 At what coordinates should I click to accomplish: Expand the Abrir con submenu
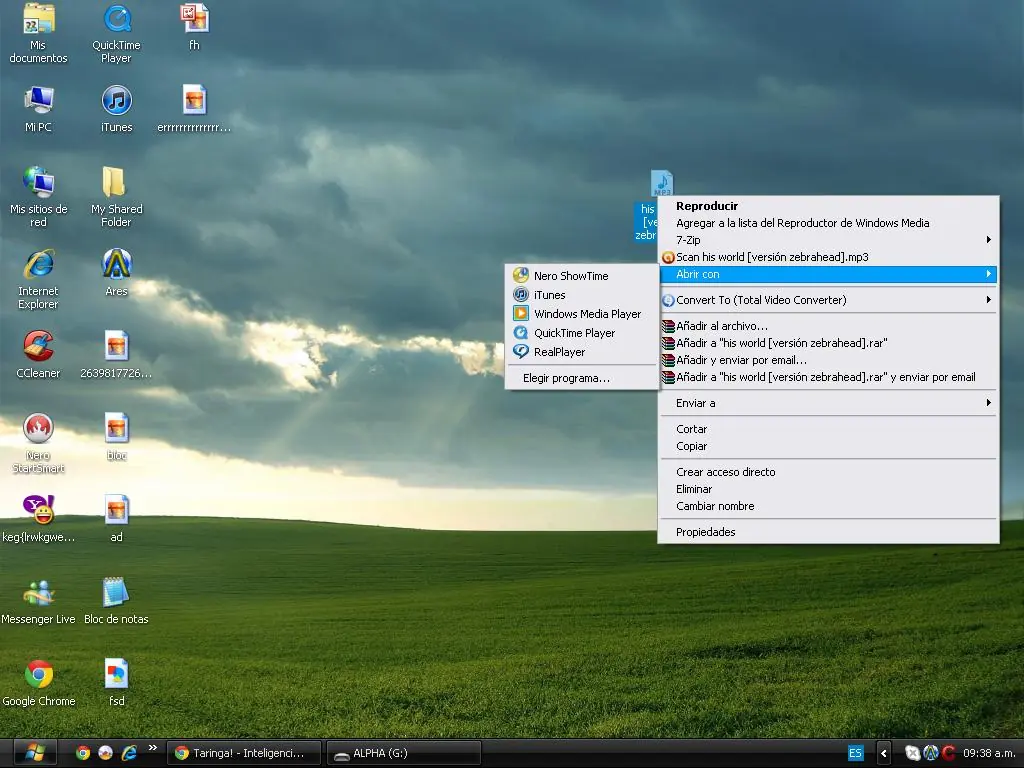pos(828,274)
